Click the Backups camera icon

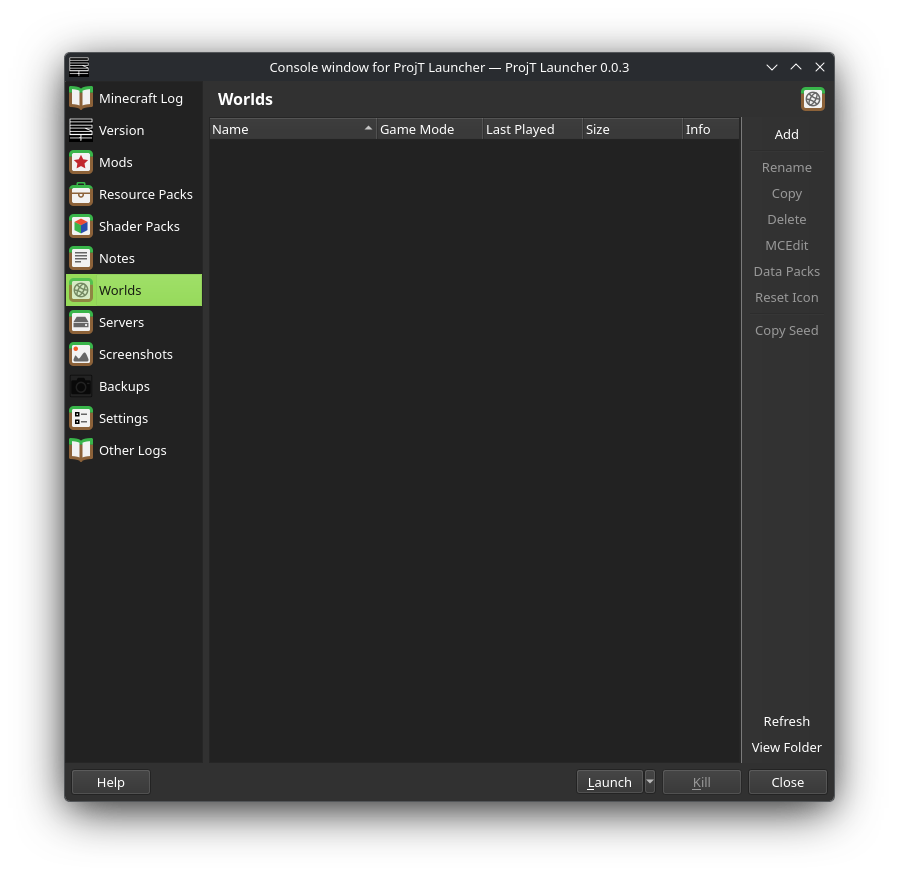pyautogui.click(x=81, y=386)
